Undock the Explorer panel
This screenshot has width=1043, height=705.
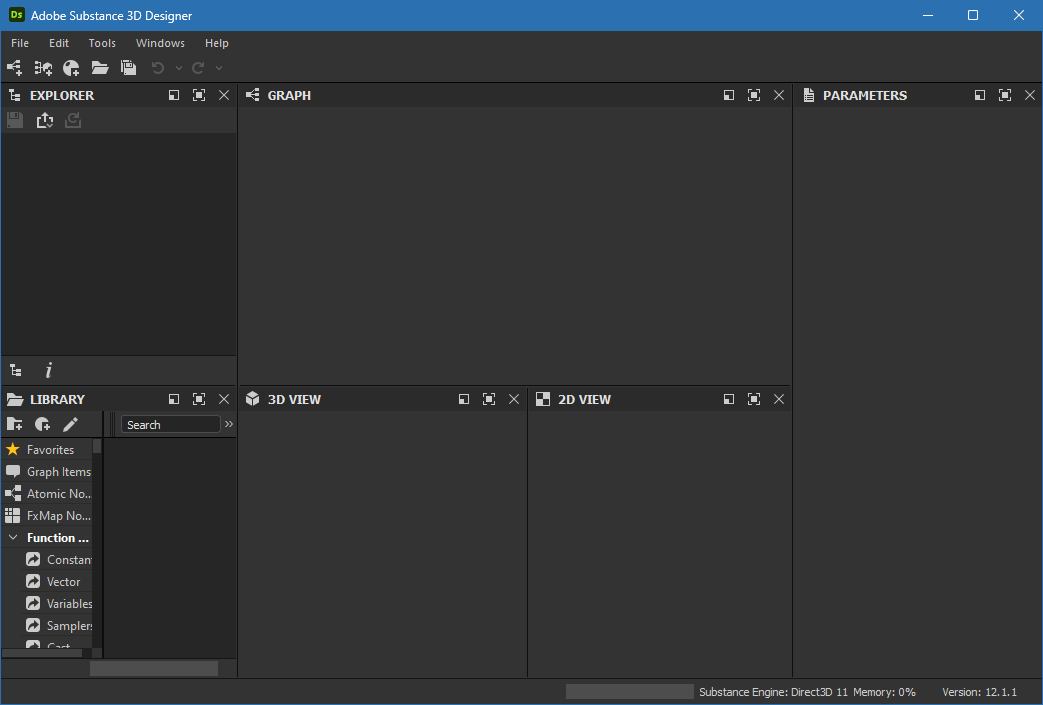point(174,95)
